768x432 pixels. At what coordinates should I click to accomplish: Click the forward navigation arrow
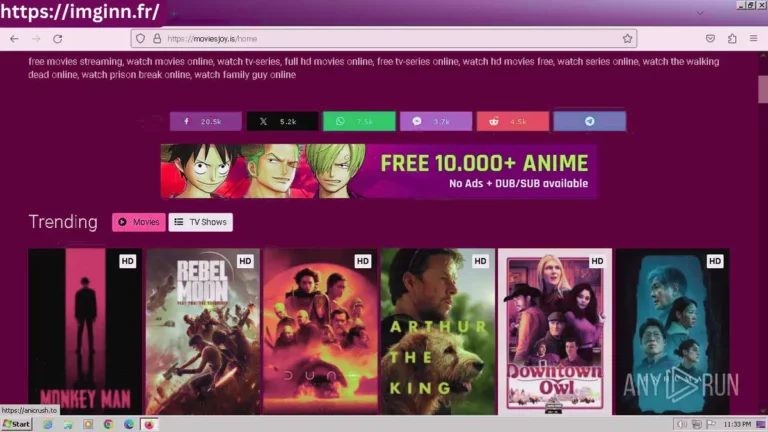[36, 39]
